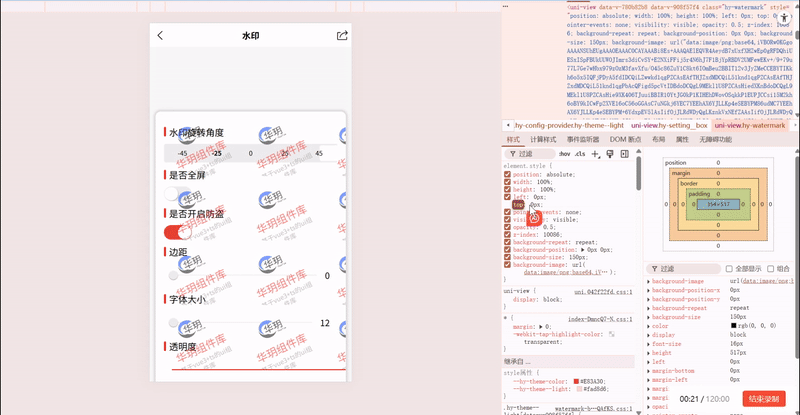800x415 pixels.
Task: Open the 布局 tab
Action: (x=658, y=139)
